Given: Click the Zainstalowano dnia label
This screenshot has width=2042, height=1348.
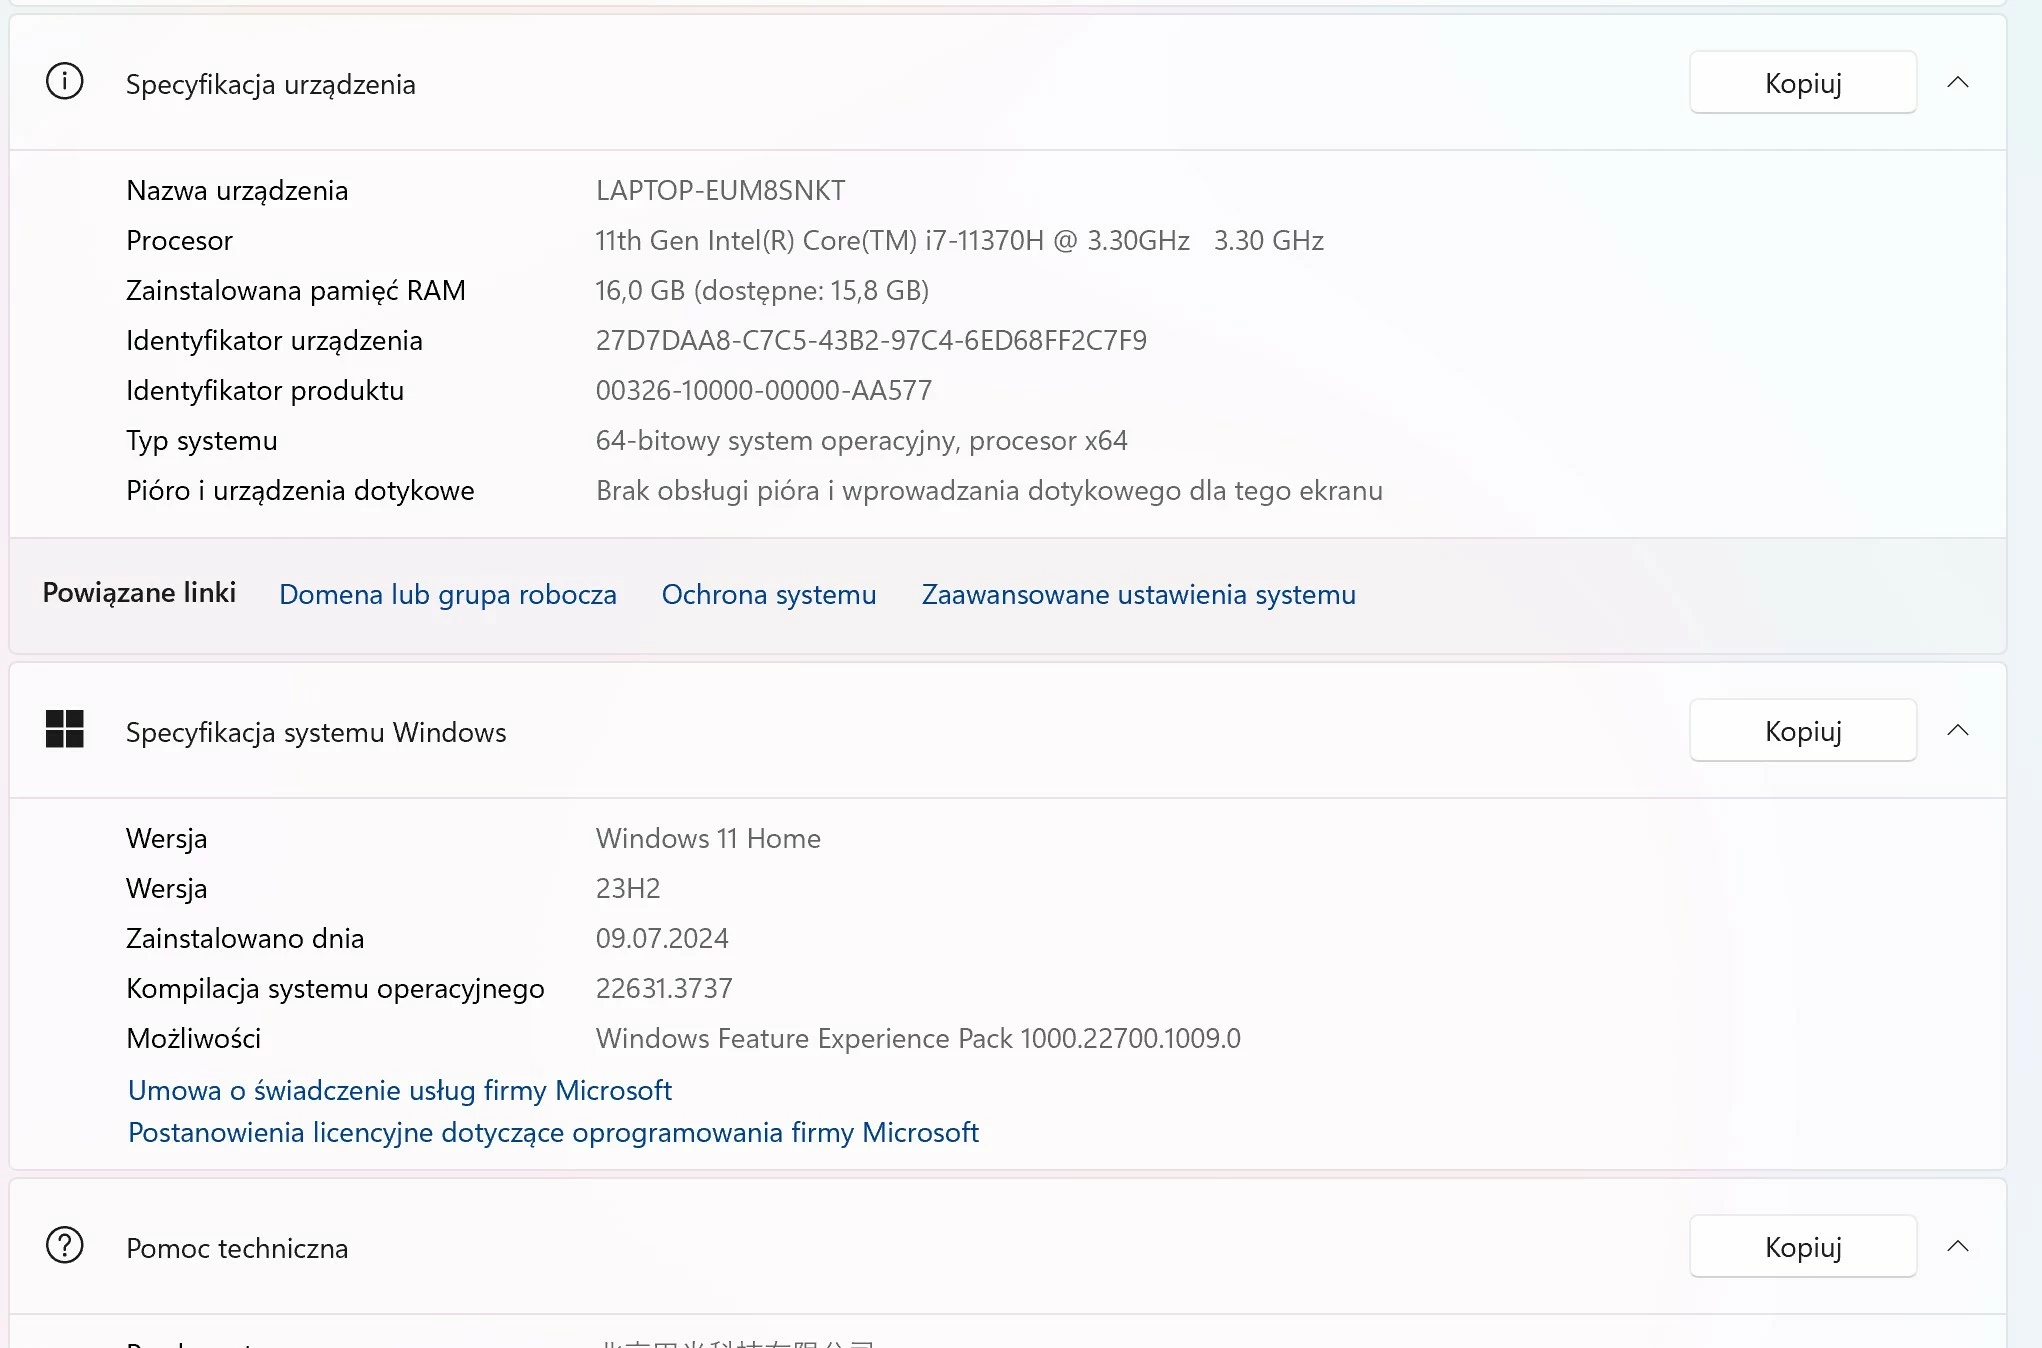Looking at the screenshot, I should point(245,938).
